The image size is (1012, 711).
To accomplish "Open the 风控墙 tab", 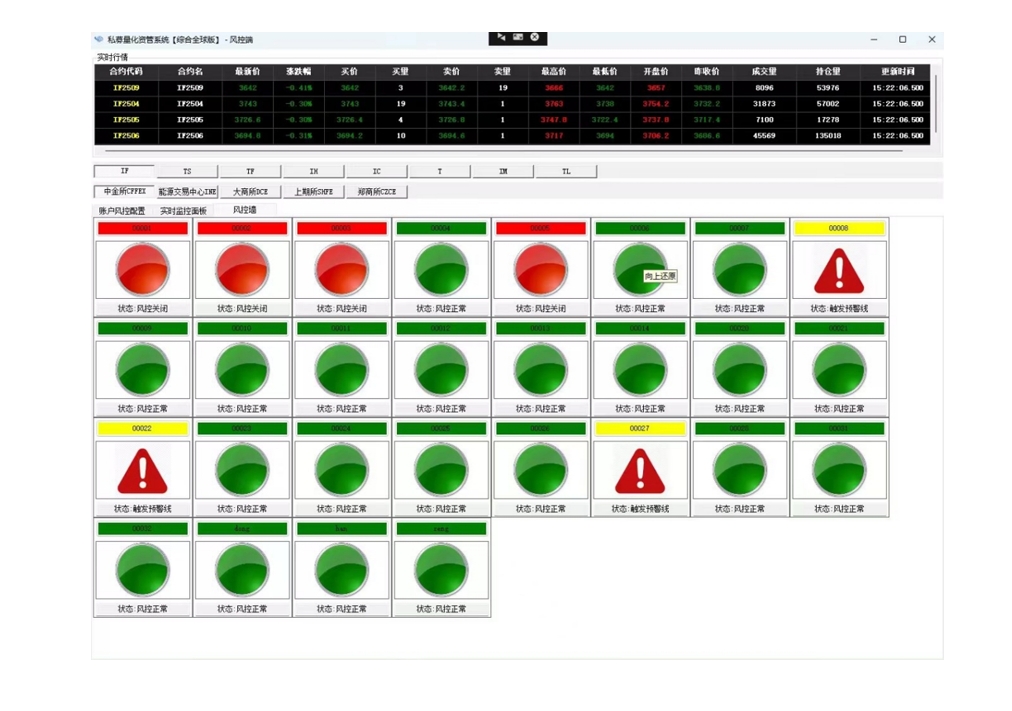I will click(x=245, y=210).
